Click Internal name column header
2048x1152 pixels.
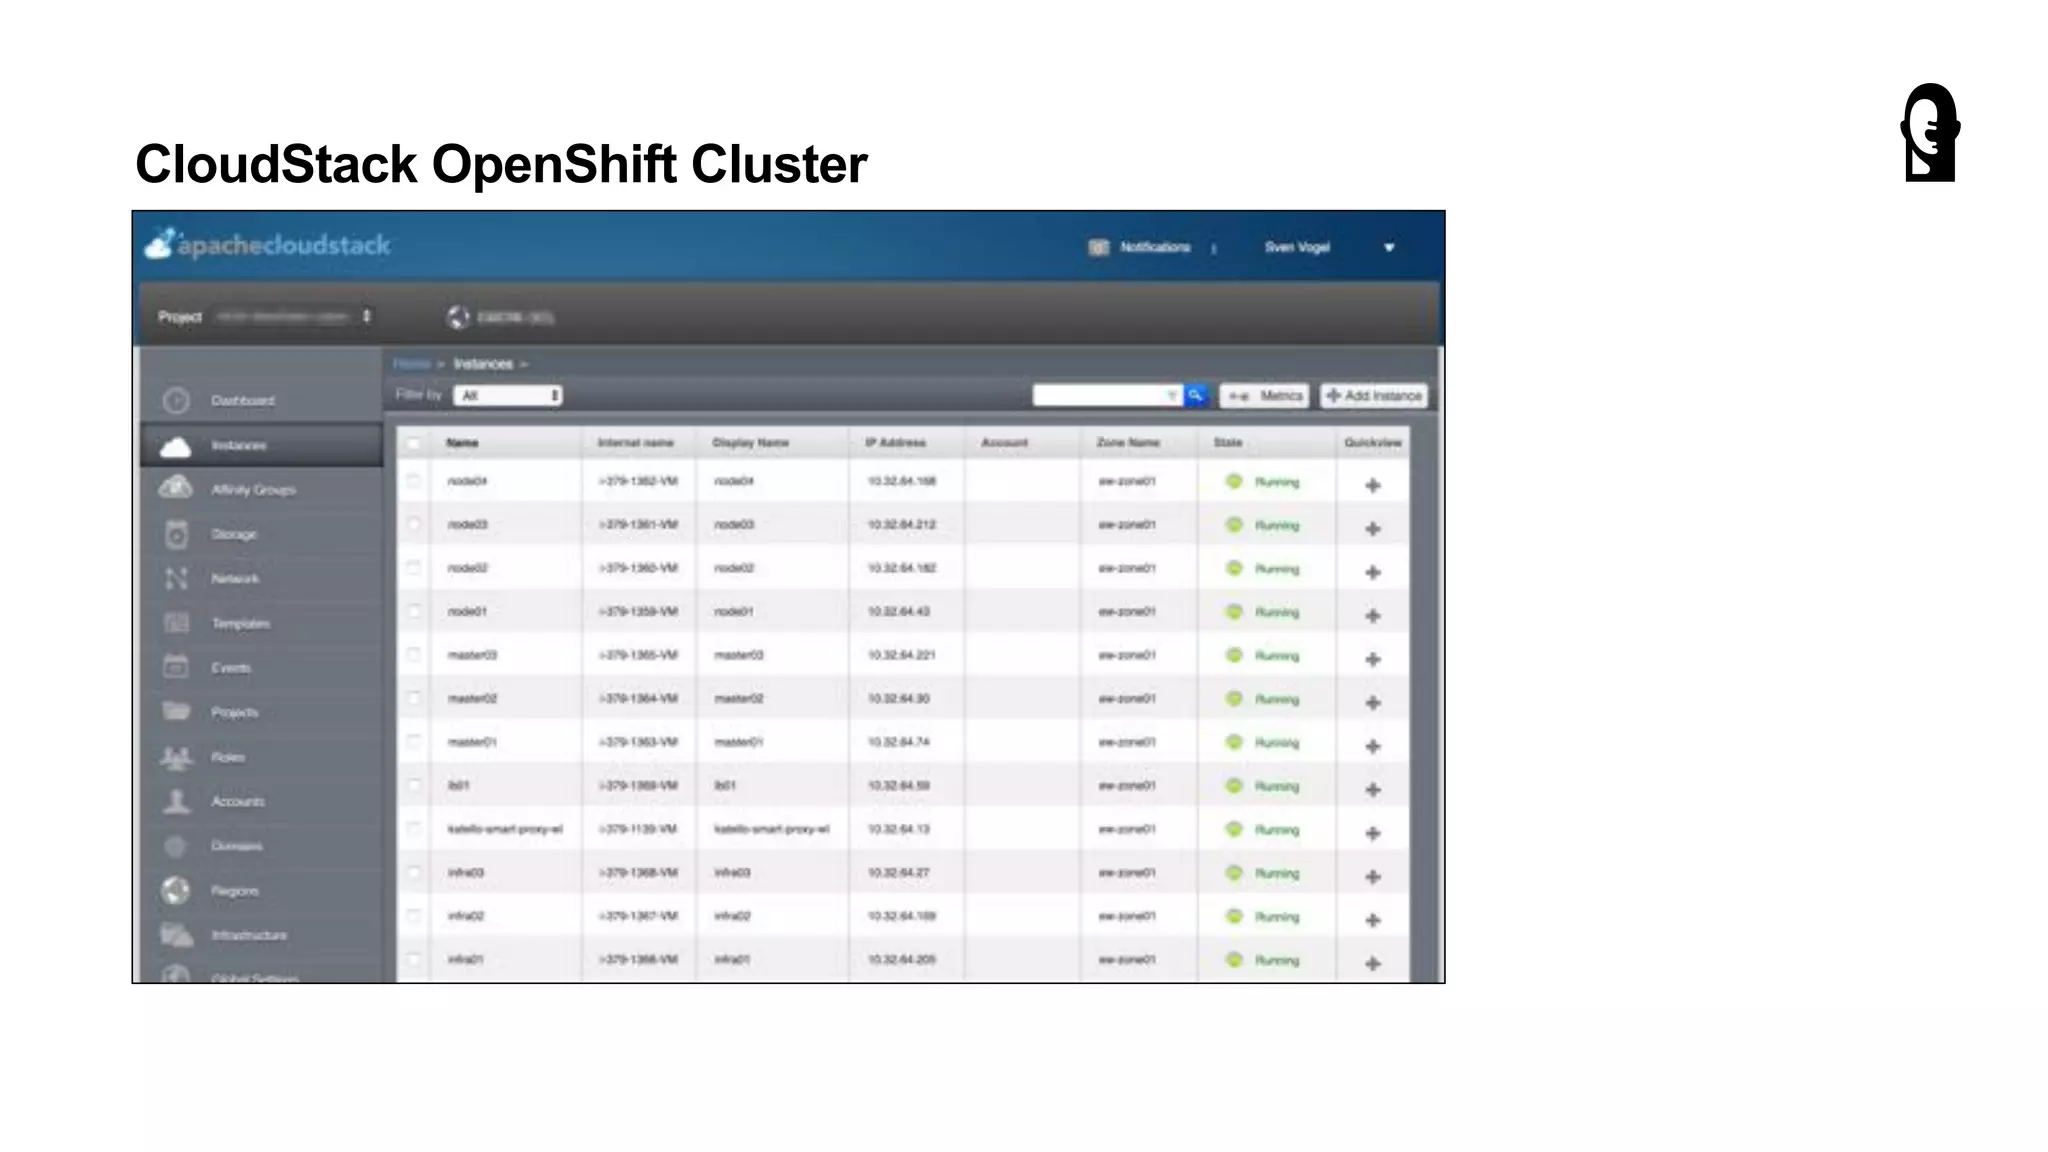click(x=636, y=443)
